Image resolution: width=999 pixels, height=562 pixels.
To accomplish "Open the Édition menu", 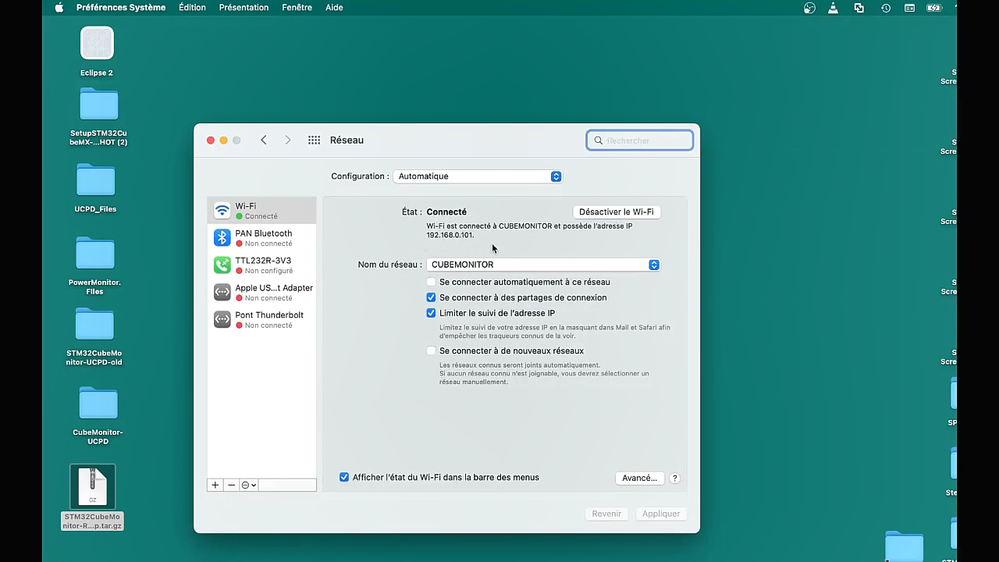I will (x=192, y=8).
